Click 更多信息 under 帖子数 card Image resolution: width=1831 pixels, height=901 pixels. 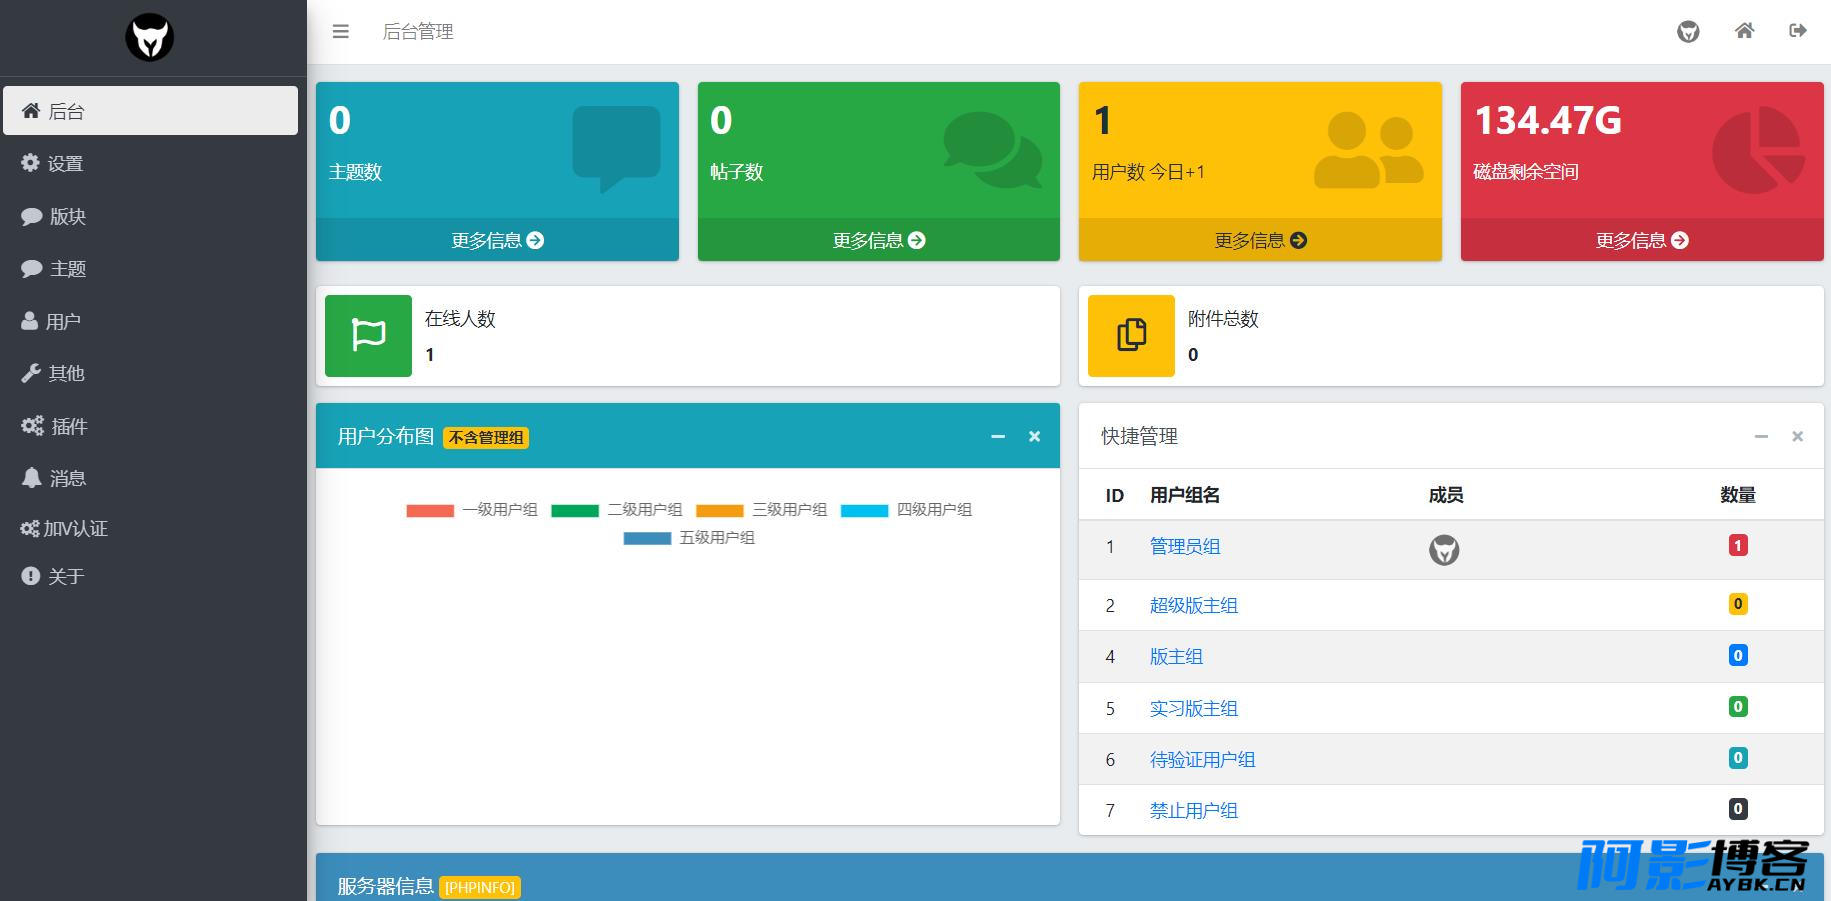click(879, 240)
